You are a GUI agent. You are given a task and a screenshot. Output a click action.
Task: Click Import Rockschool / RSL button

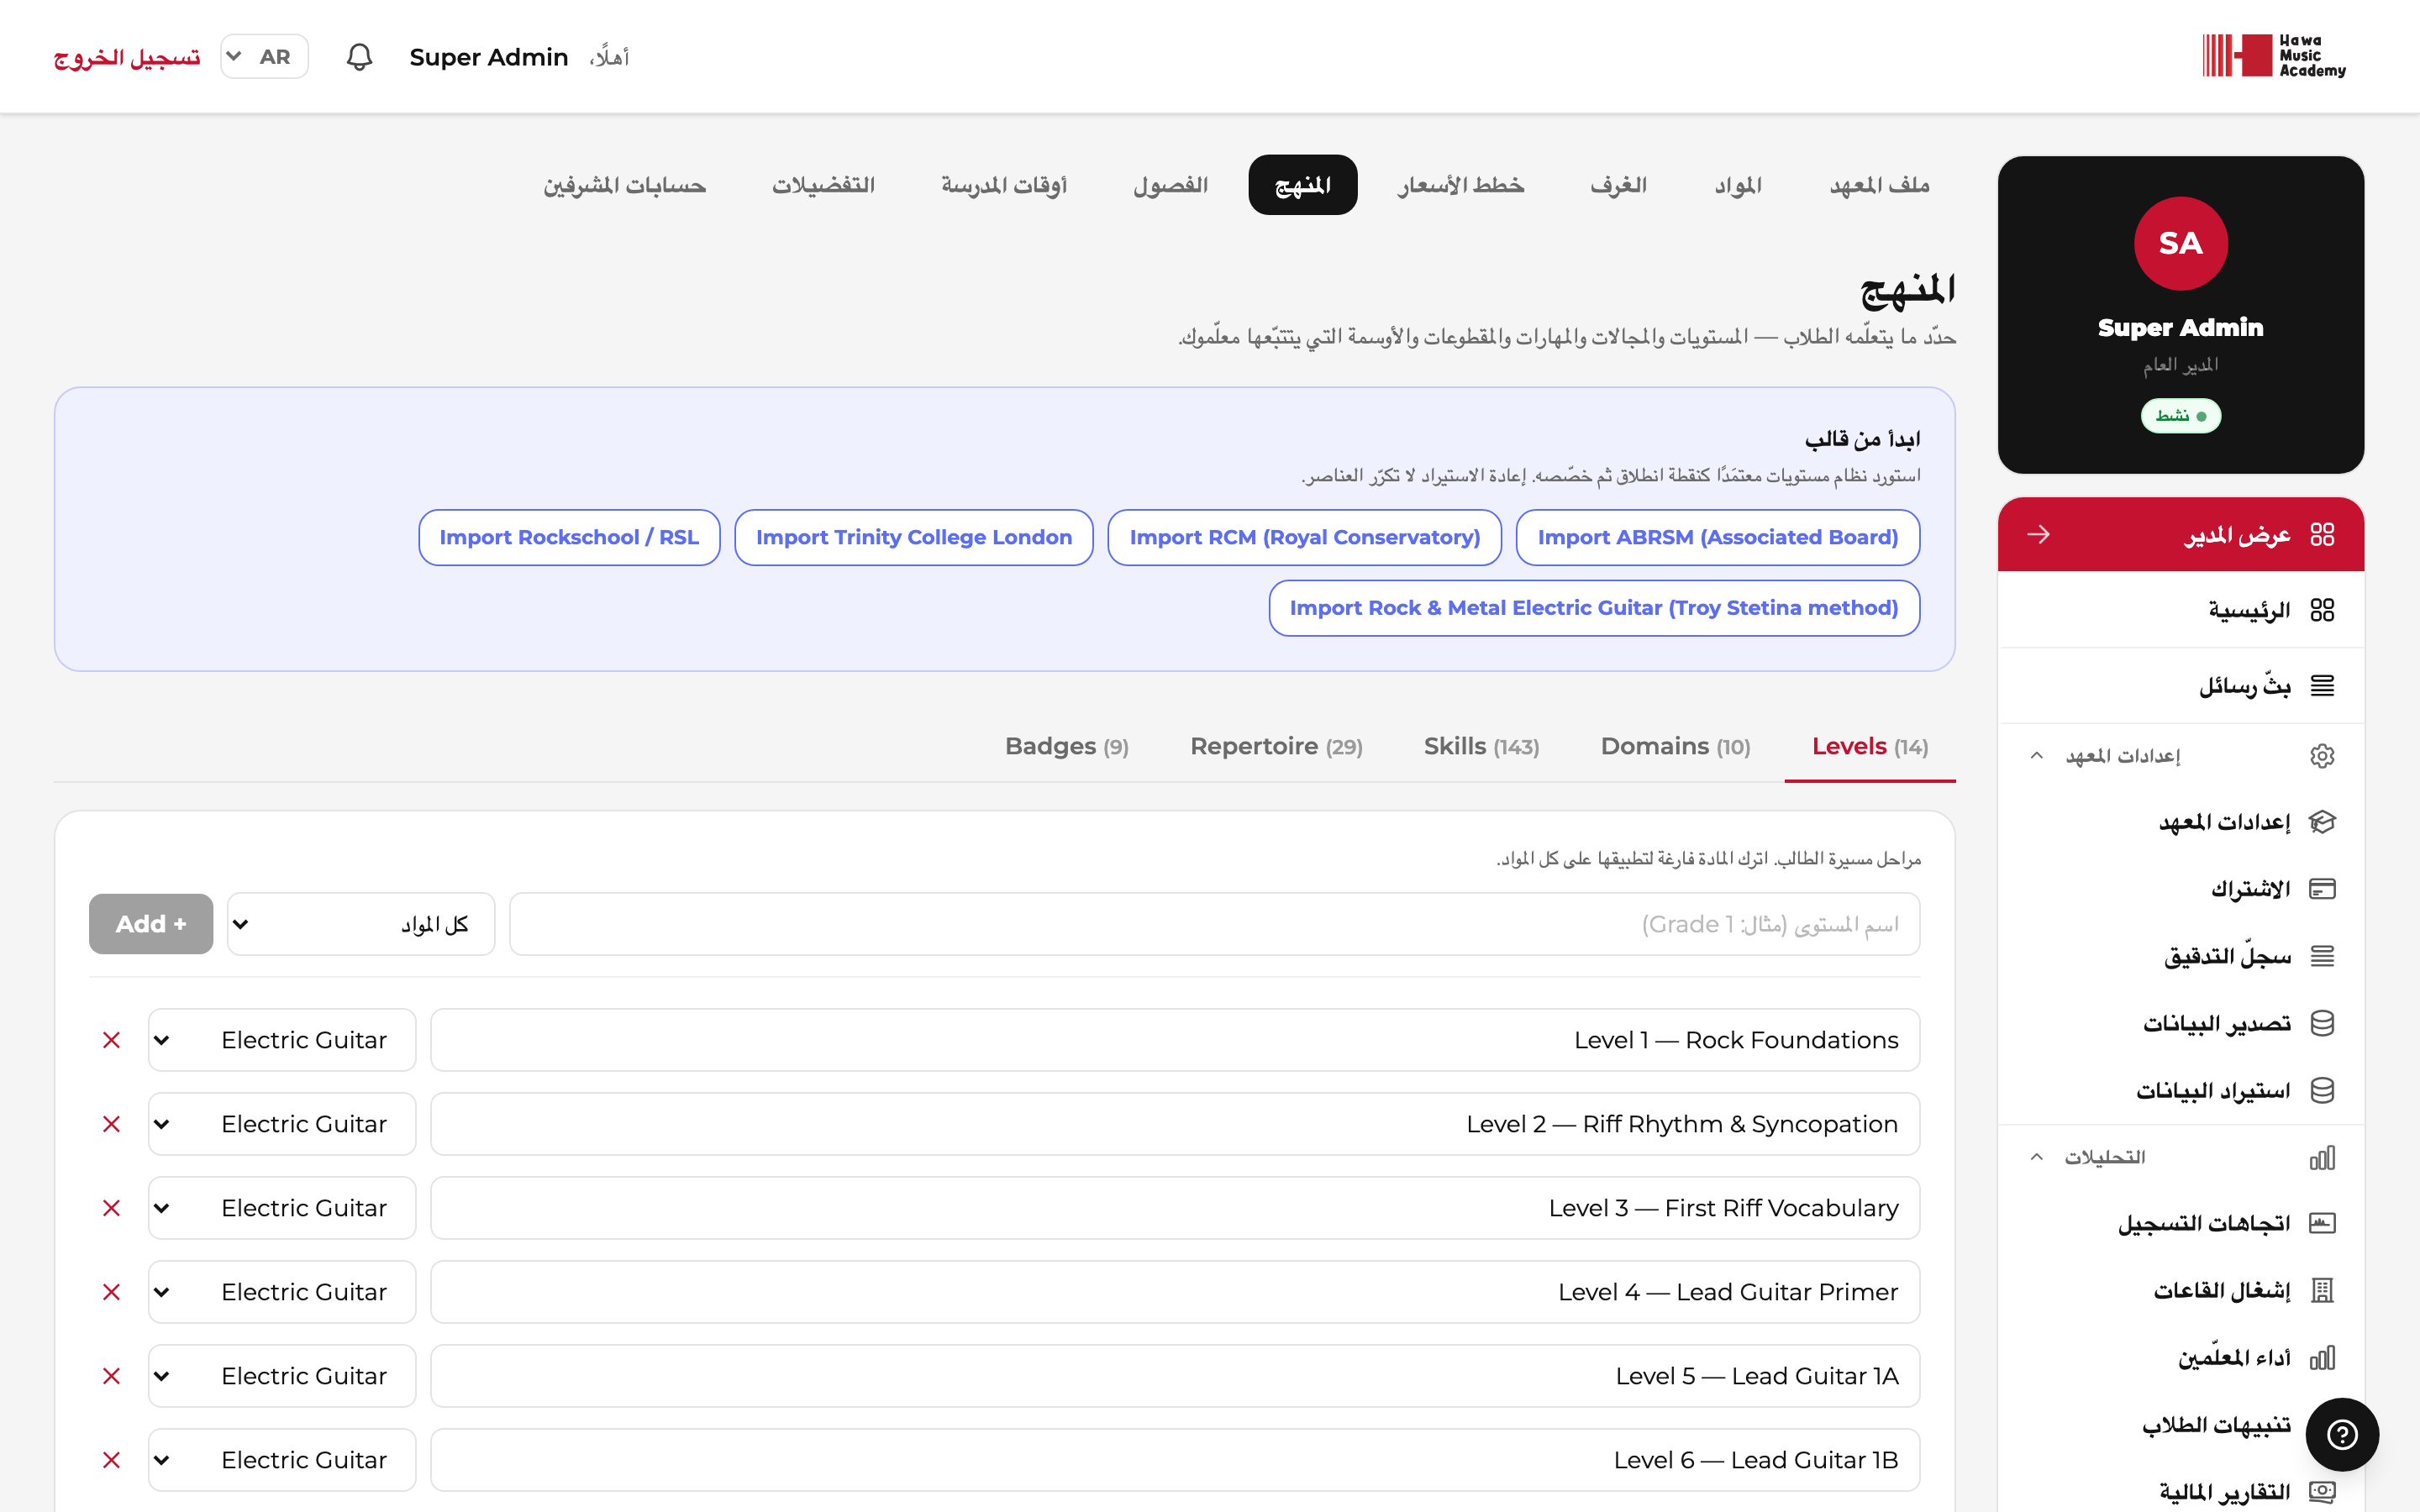569,537
